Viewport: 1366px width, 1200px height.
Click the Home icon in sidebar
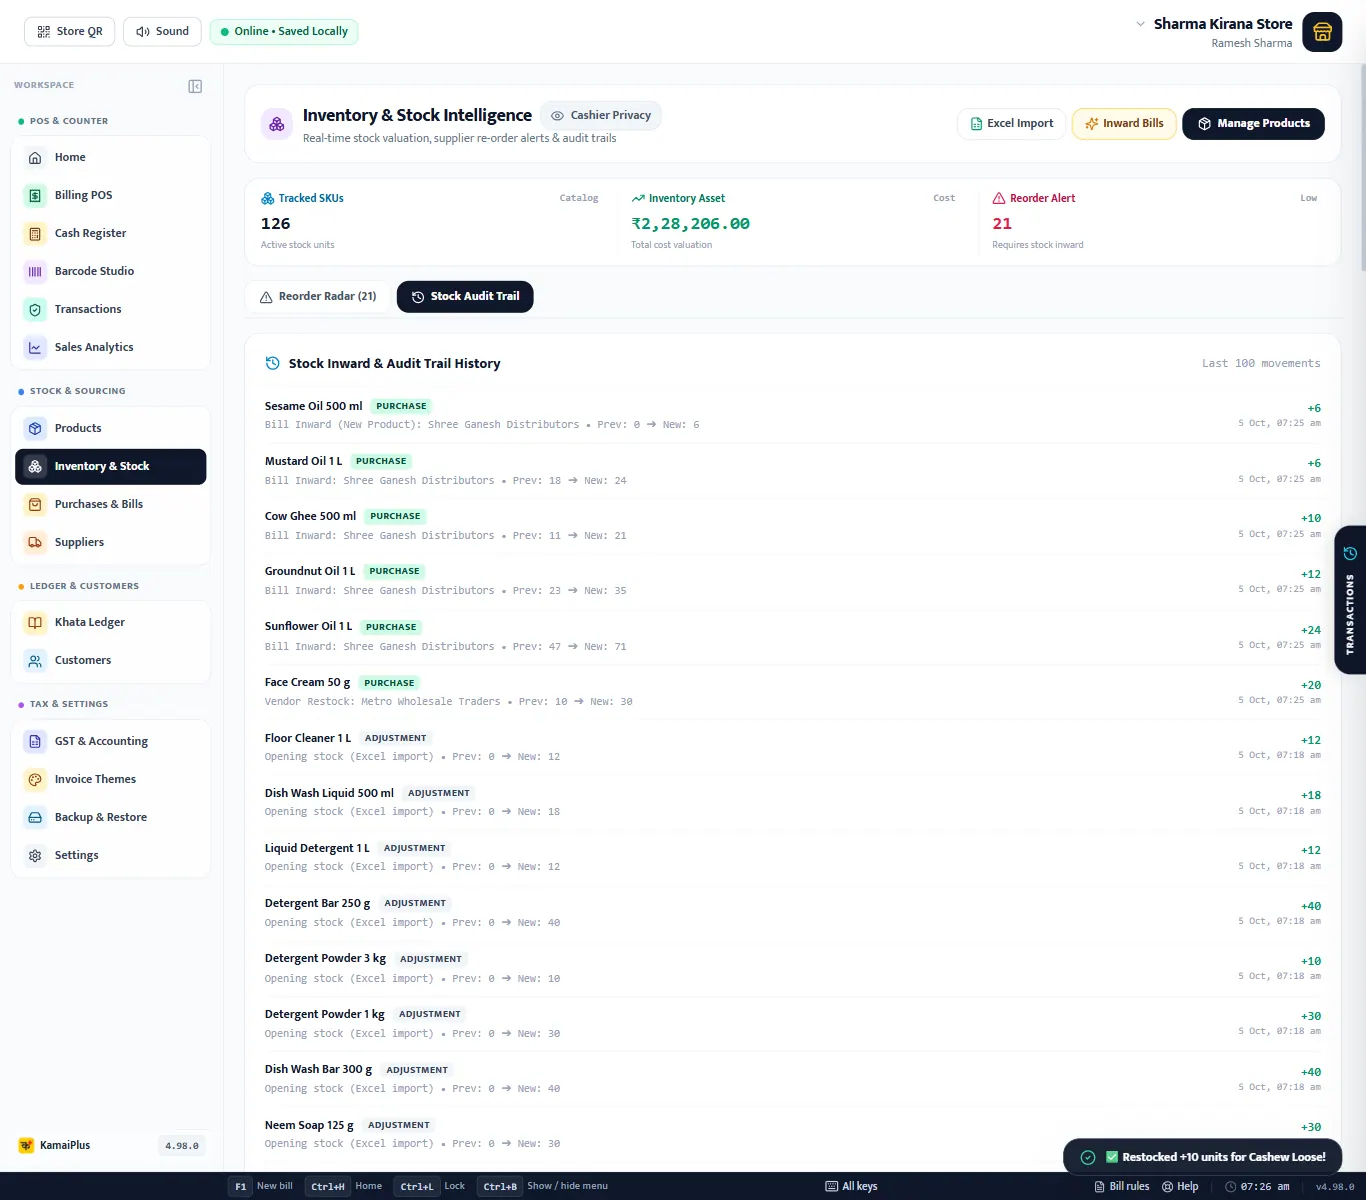pyautogui.click(x=35, y=157)
